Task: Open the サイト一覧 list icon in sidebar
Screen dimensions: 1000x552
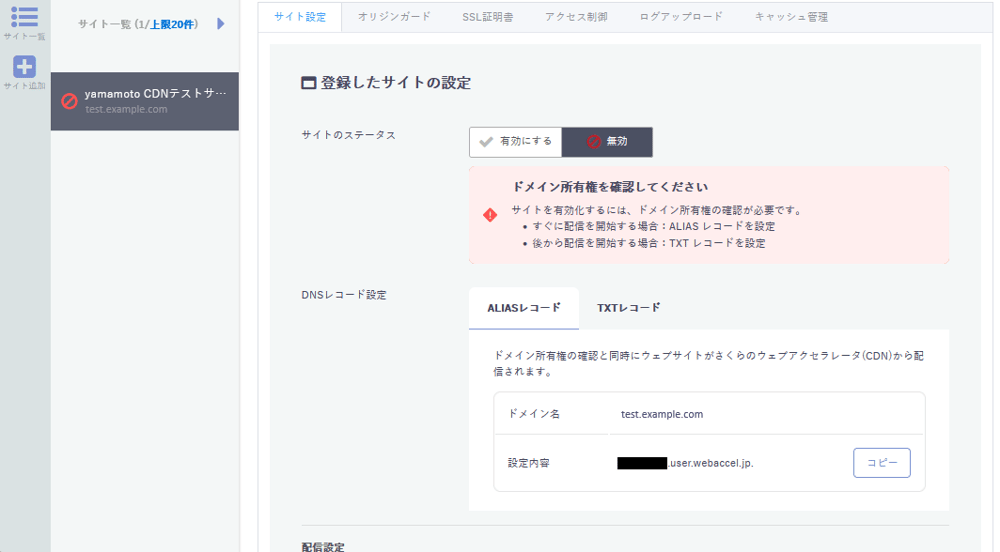Action: [24, 17]
